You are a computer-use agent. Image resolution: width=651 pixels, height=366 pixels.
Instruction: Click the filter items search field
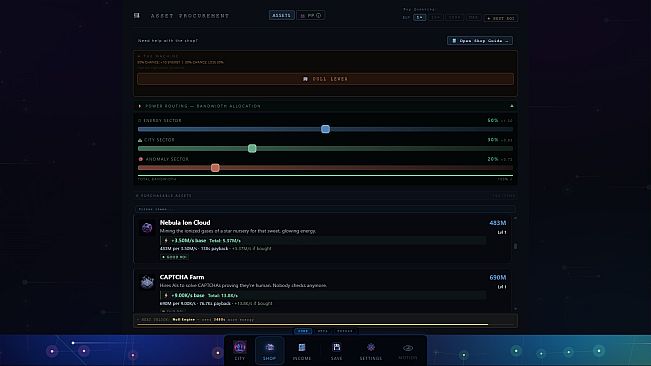[x=325, y=209]
